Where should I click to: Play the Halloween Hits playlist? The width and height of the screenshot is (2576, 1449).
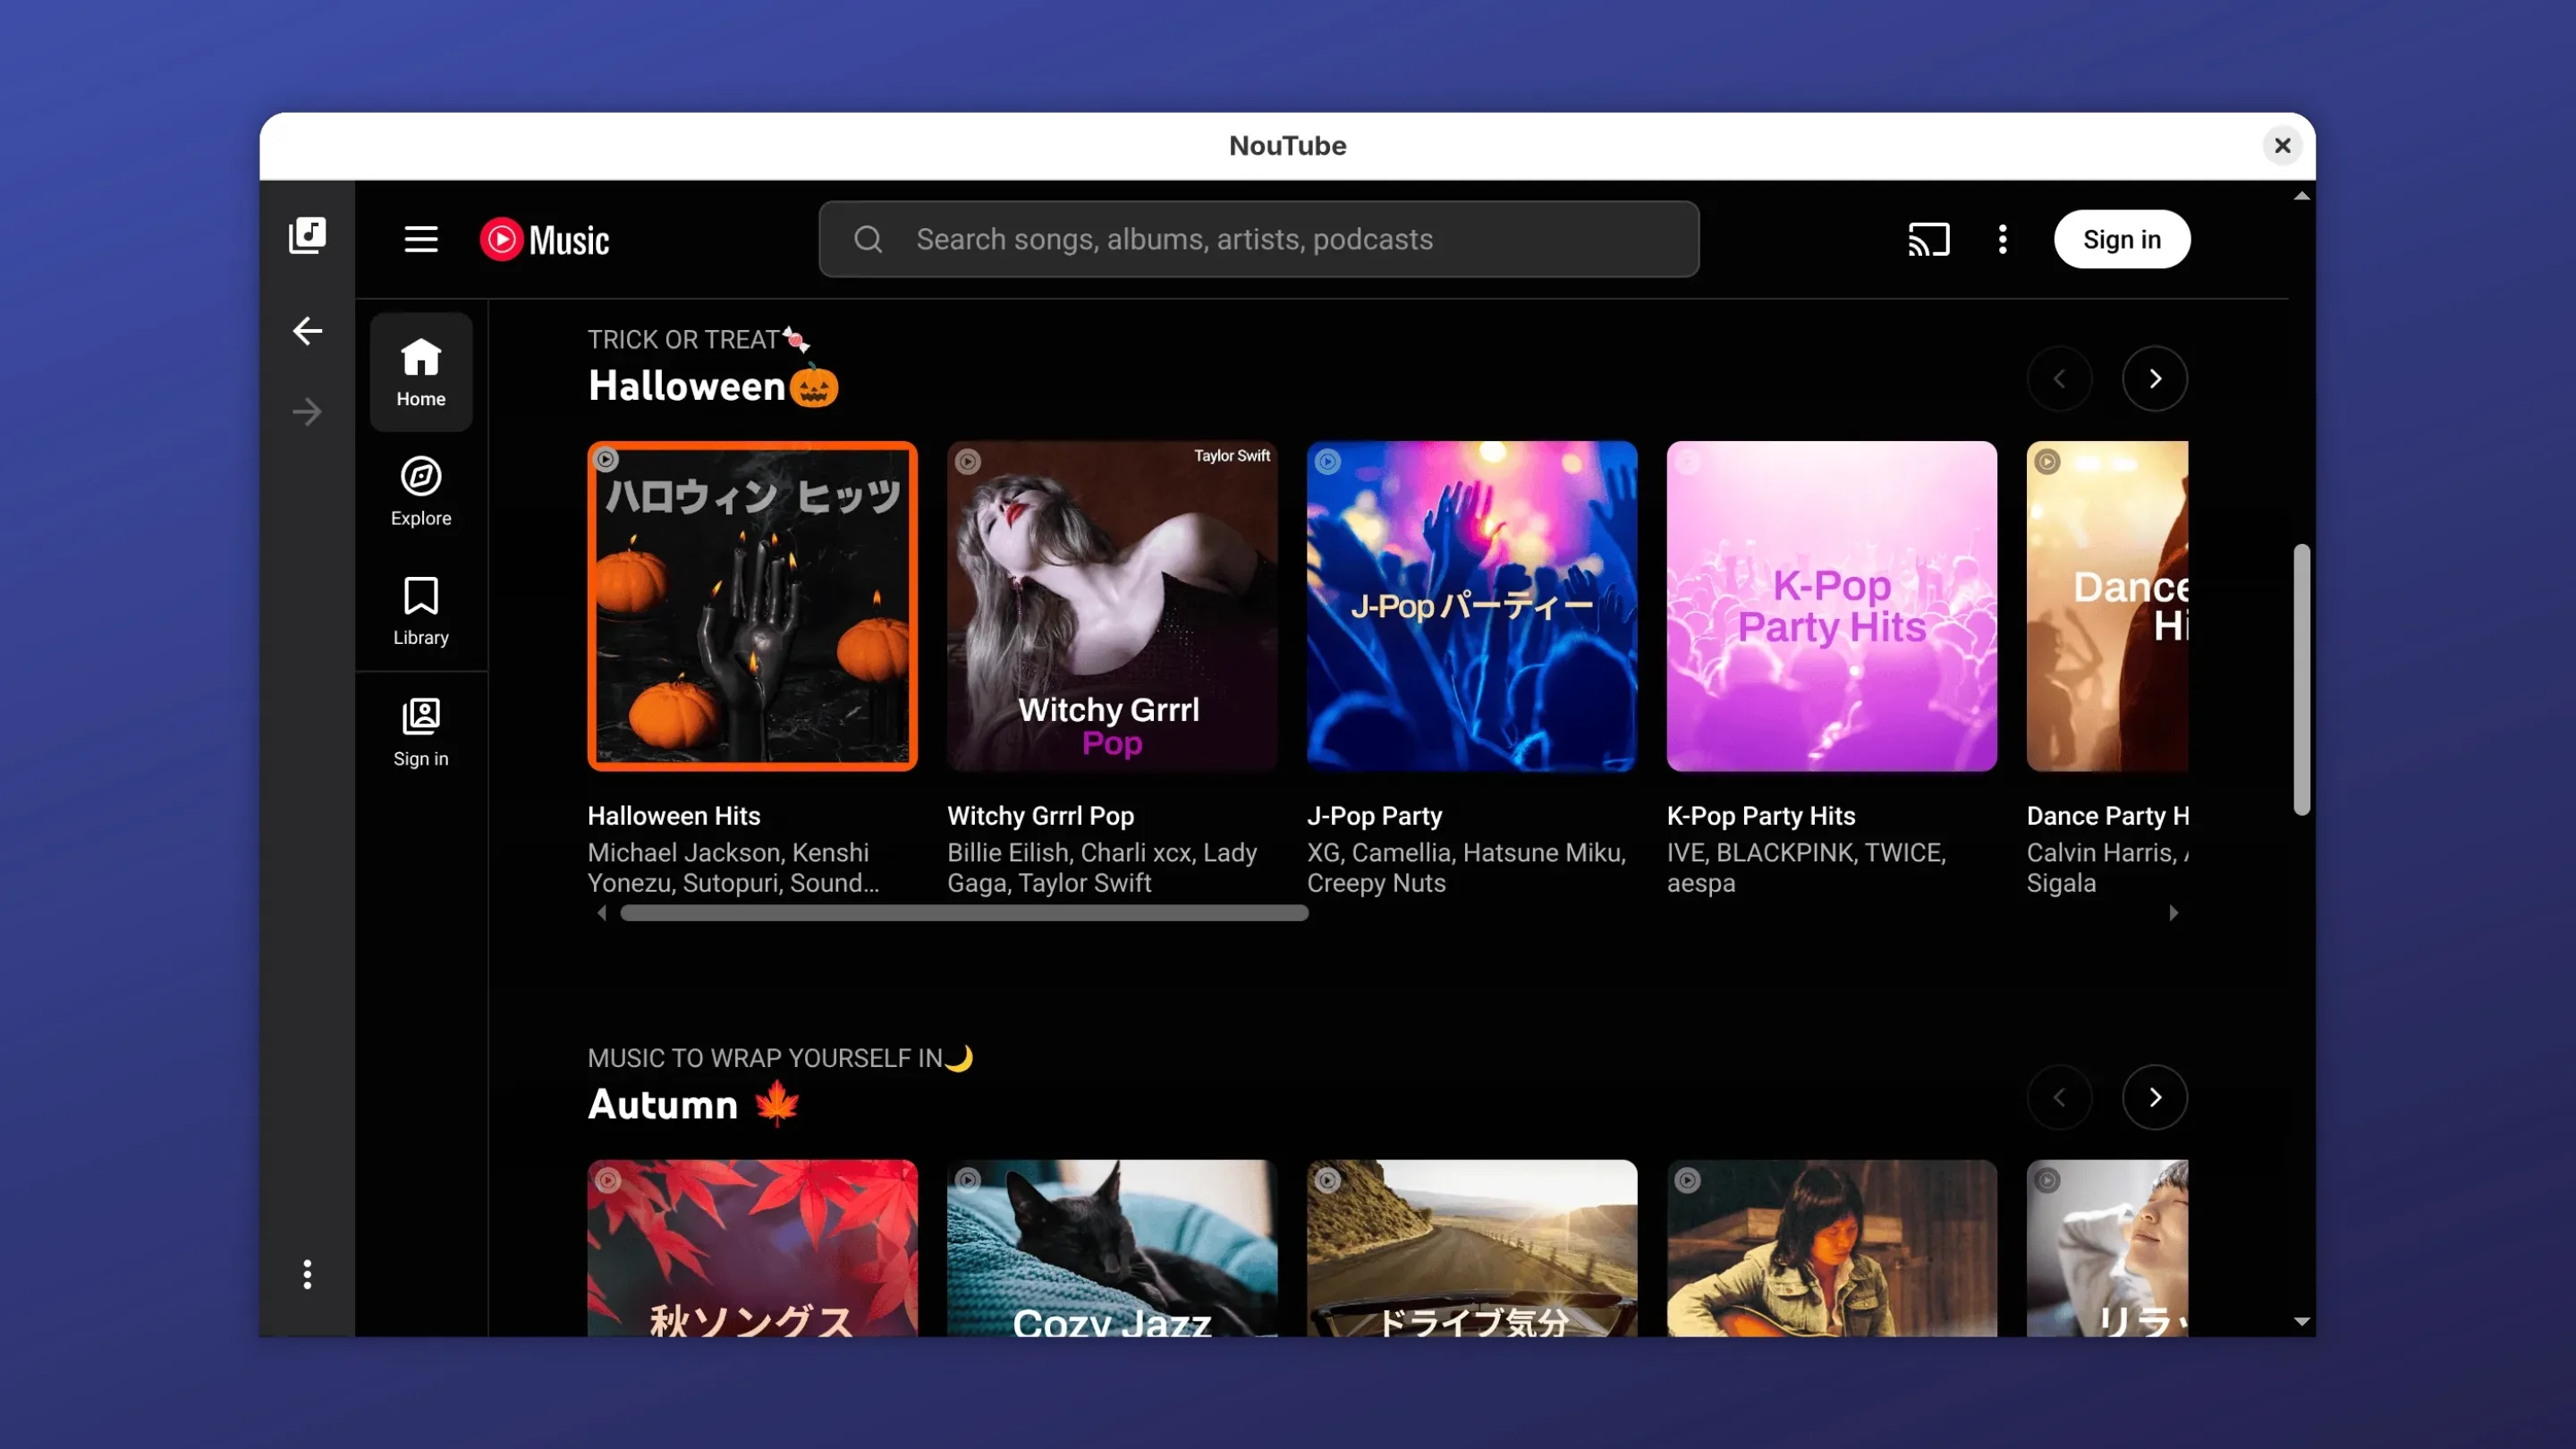752,606
